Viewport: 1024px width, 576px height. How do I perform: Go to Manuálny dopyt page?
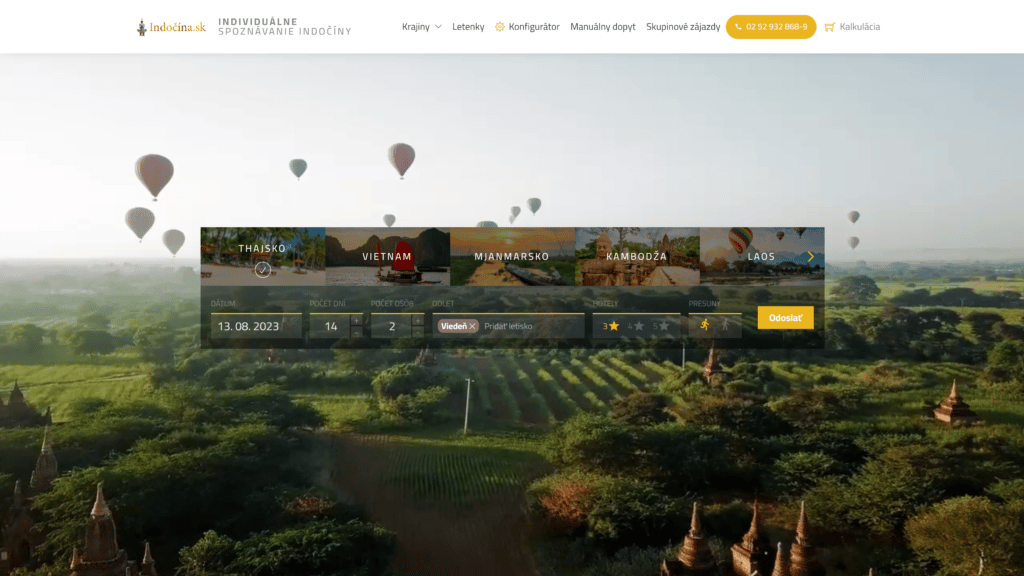click(603, 27)
